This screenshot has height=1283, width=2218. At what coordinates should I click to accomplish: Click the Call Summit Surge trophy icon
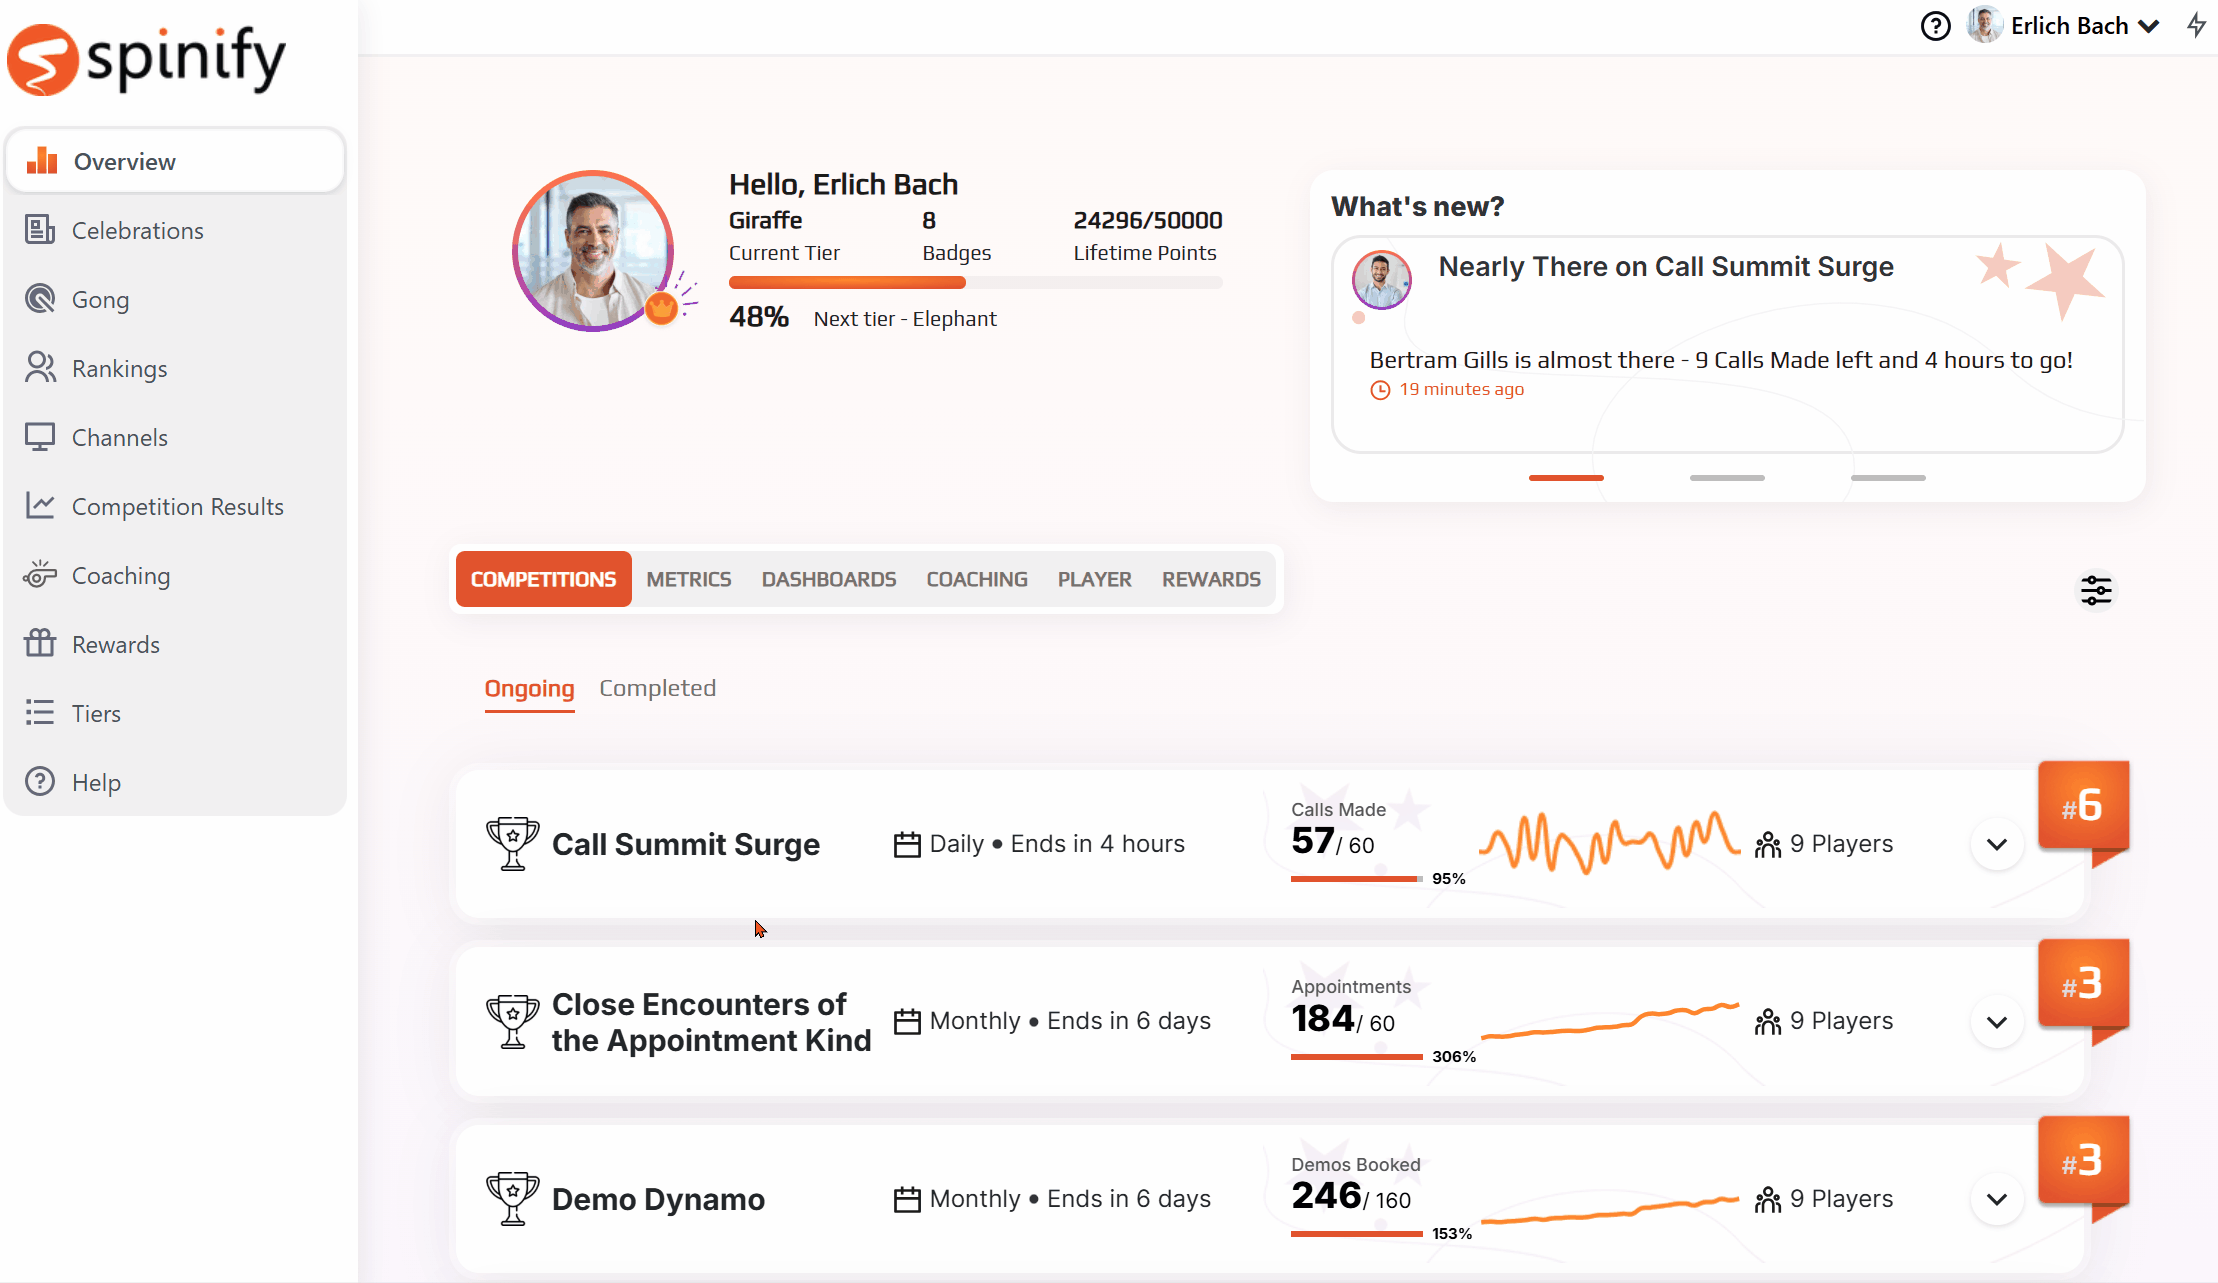click(512, 844)
